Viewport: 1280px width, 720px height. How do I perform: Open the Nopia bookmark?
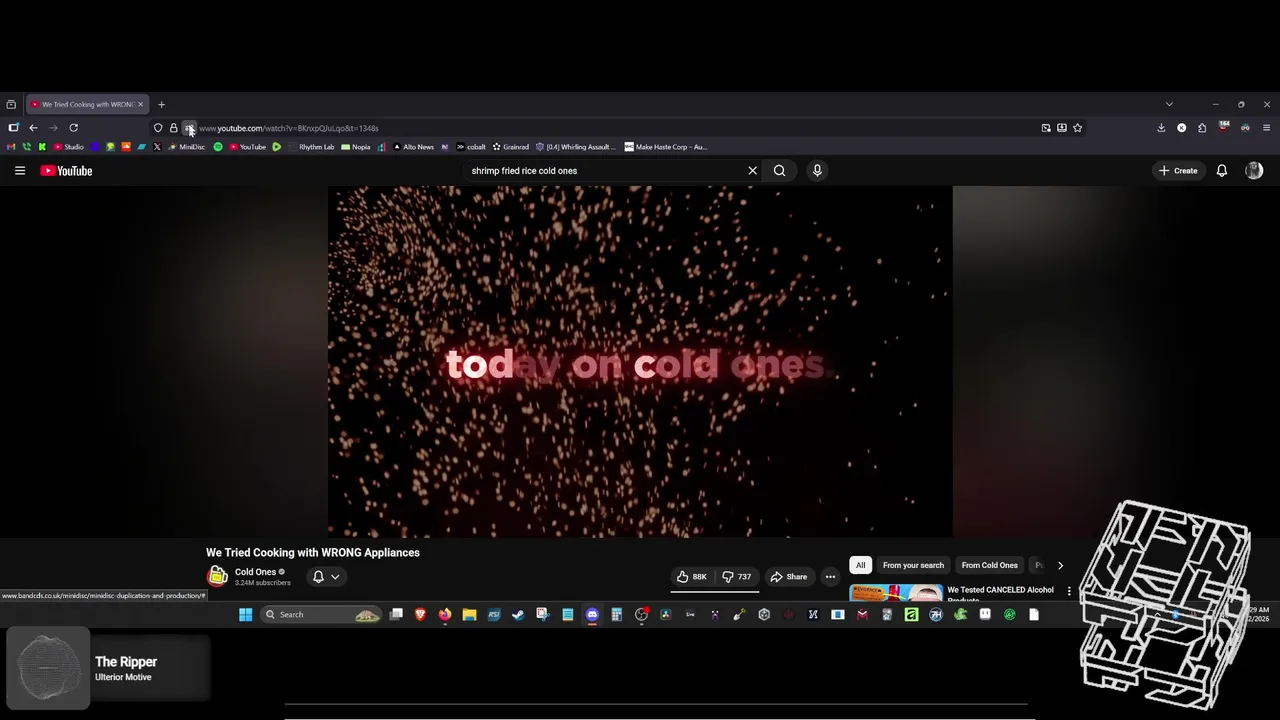point(356,147)
